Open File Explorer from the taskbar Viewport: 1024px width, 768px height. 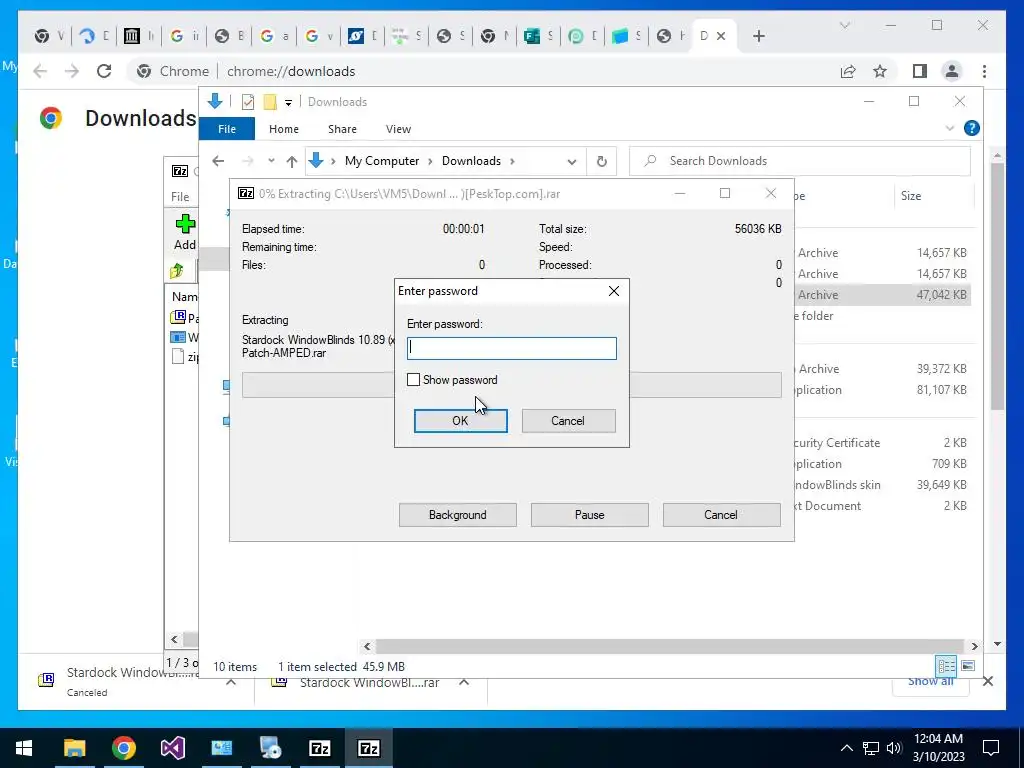pos(74,748)
